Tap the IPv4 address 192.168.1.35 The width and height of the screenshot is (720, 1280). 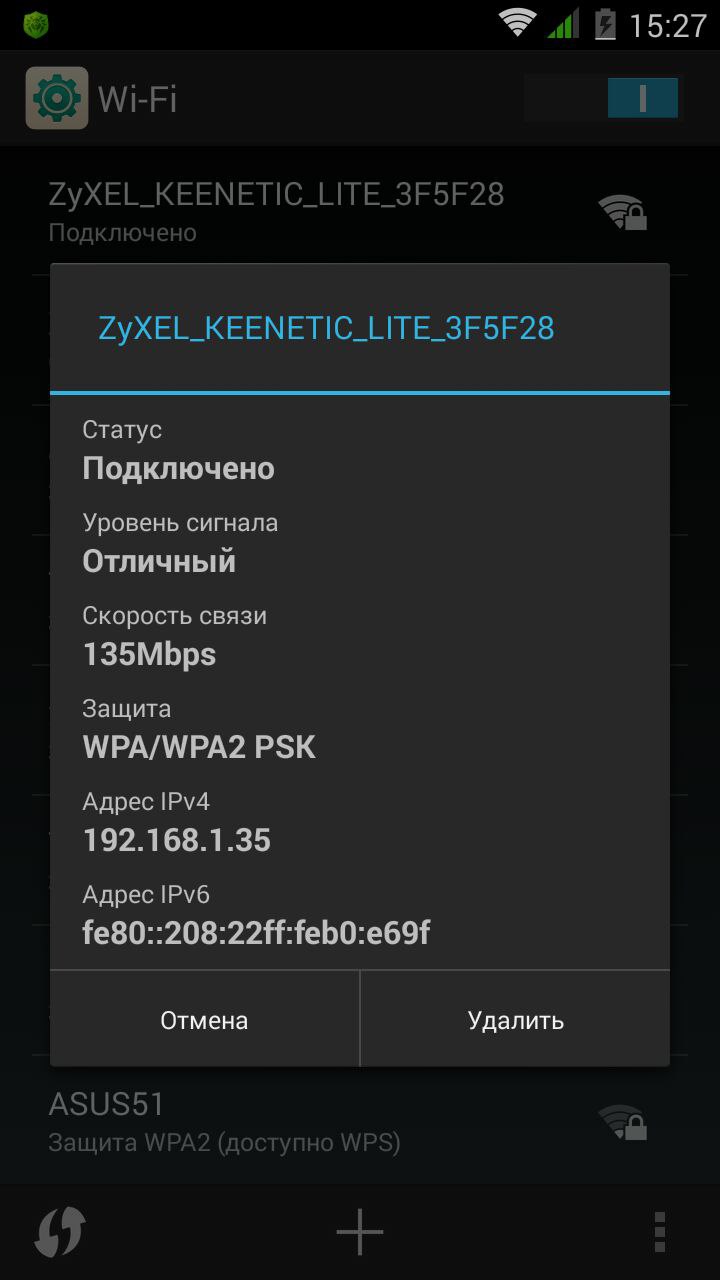tap(176, 840)
